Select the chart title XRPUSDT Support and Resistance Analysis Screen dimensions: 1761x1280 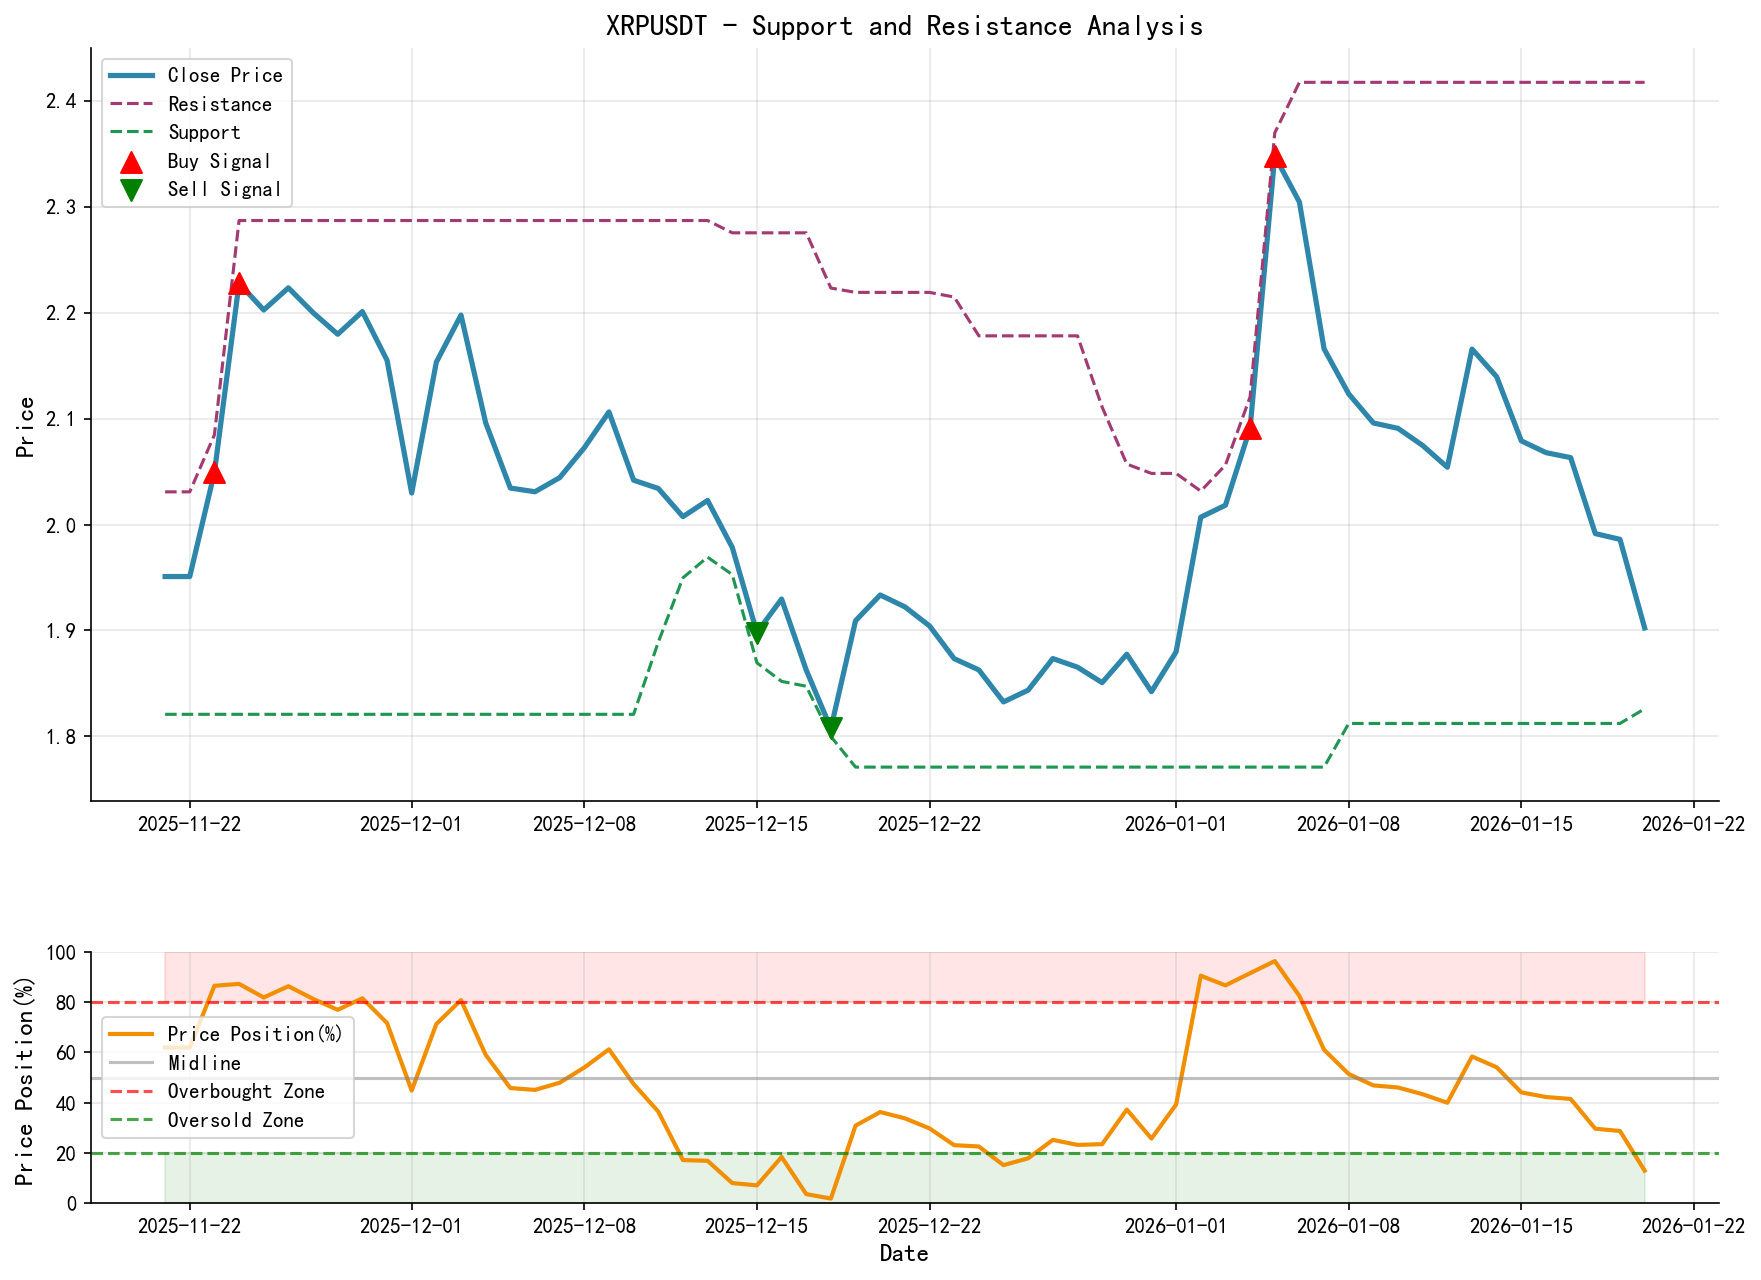point(905,26)
